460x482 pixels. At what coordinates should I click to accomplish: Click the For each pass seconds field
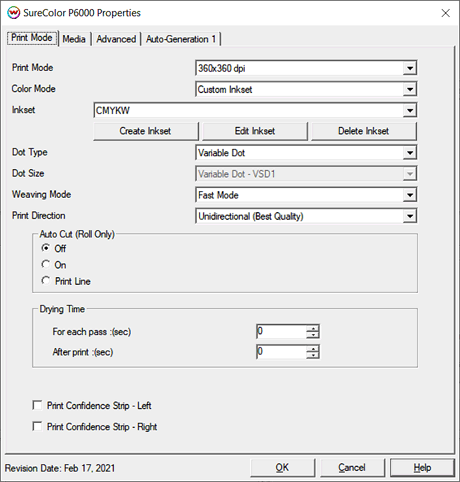click(x=281, y=331)
